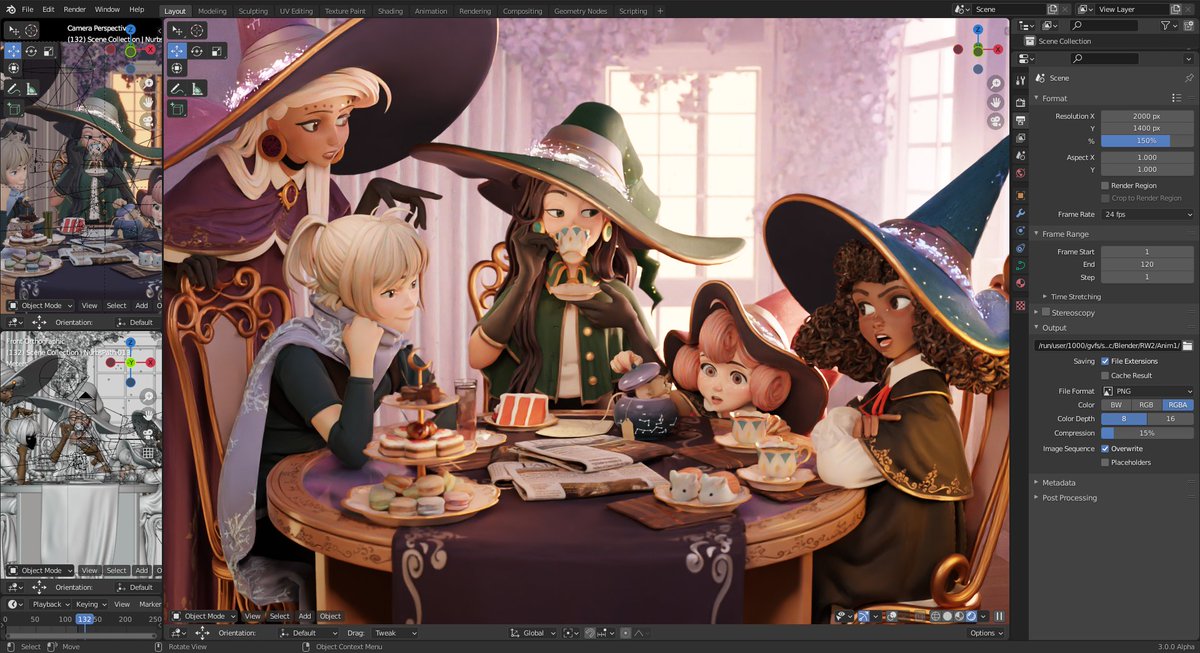This screenshot has width=1200, height=653.
Task: Select the Add Cube tool in main viewport
Action: coord(177,107)
